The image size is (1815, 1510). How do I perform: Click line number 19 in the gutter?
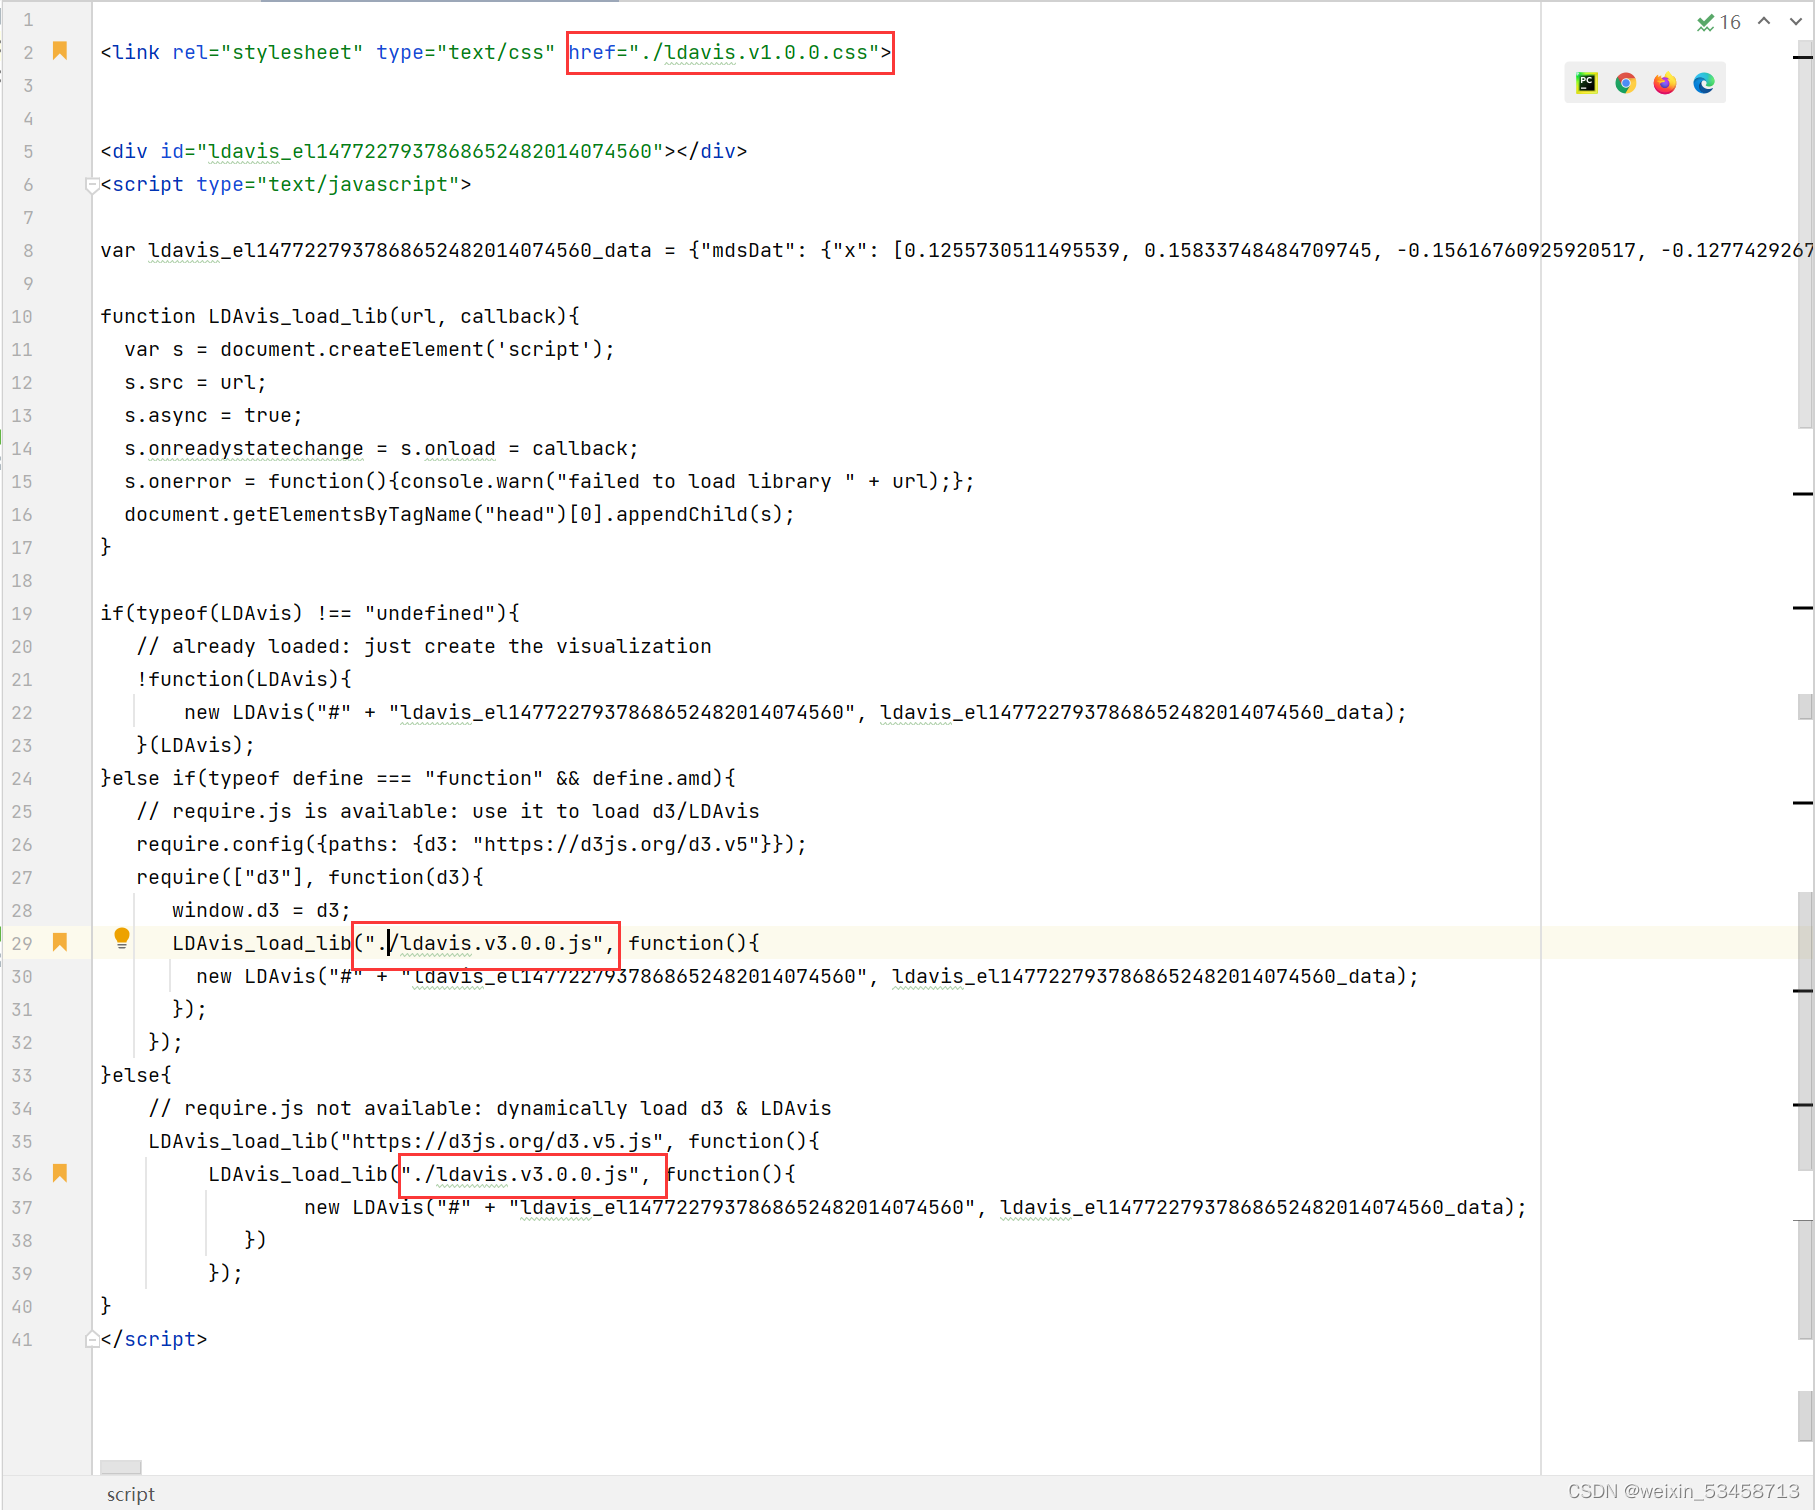coord(22,613)
